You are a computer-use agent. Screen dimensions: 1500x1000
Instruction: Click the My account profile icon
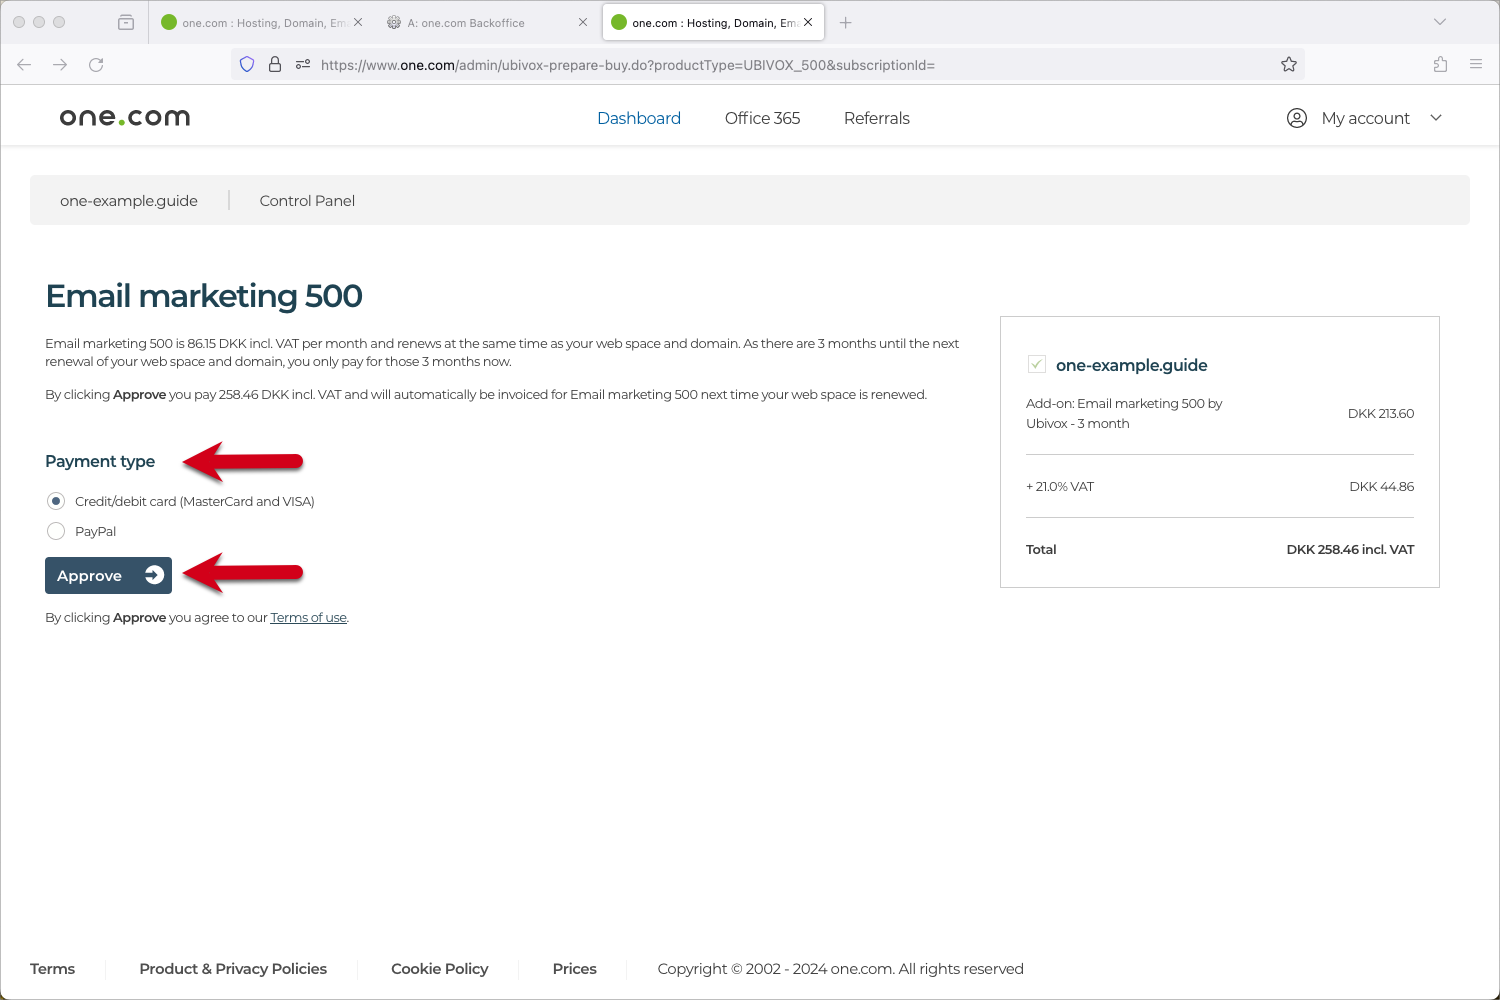(1296, 117)
